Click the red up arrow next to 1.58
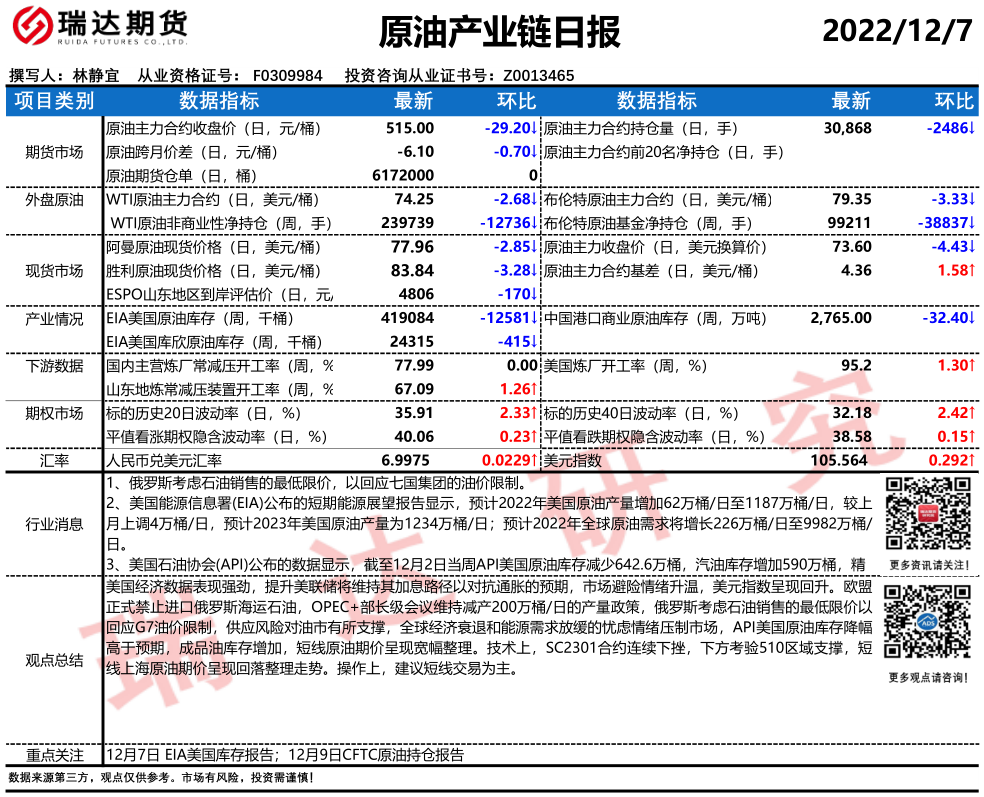The image size is (984, 797). pos(971,271)
